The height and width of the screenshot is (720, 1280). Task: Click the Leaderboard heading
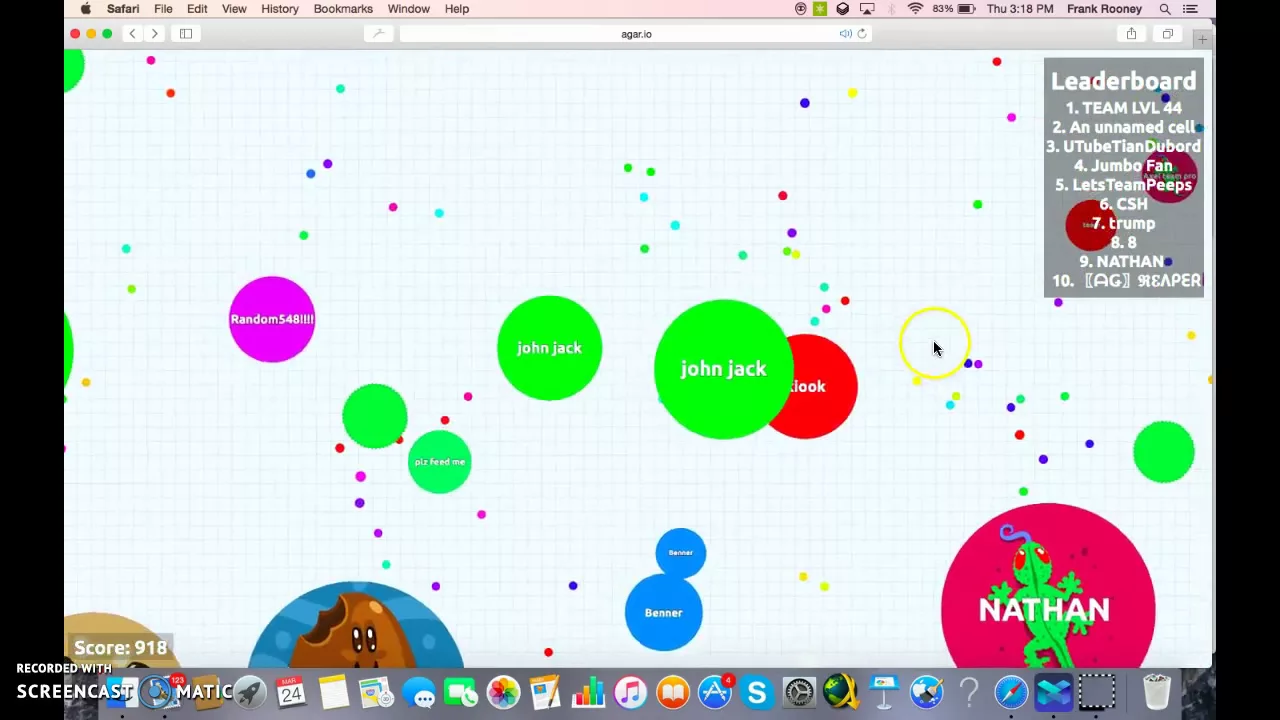(1123, 81)
